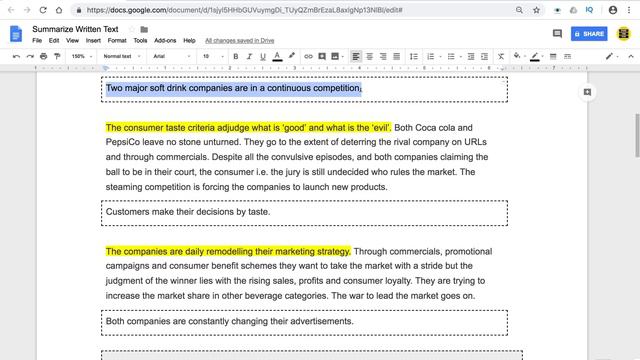This screenshot has width=640, height=360.
Task: Go to the browser home page
Action: click(59, 10)
